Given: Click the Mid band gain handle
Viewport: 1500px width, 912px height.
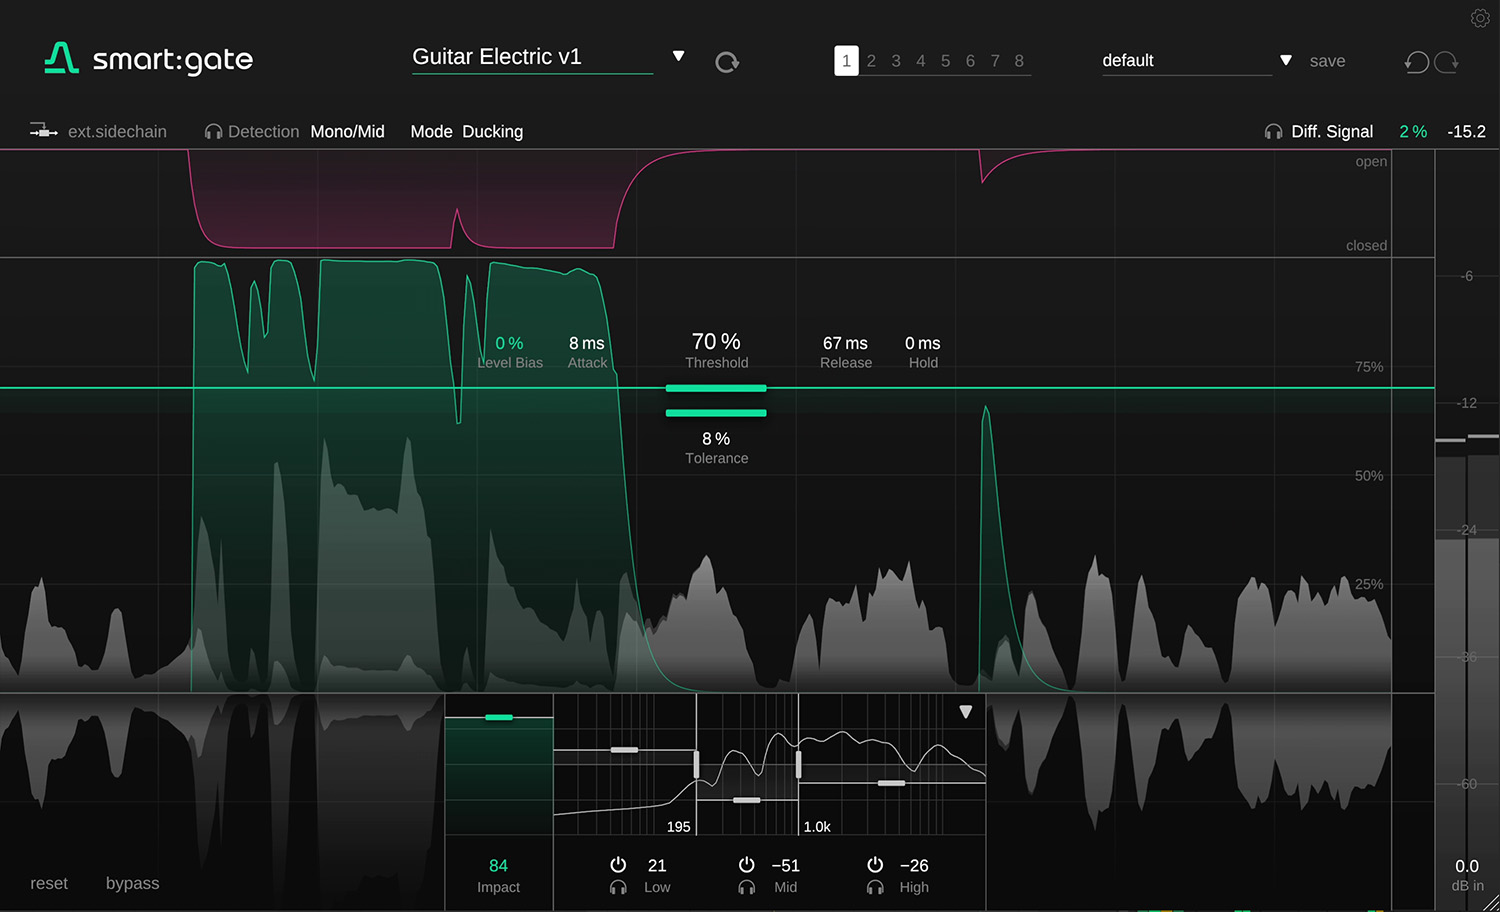Looking at the screenshot, I should coord(747,800).
